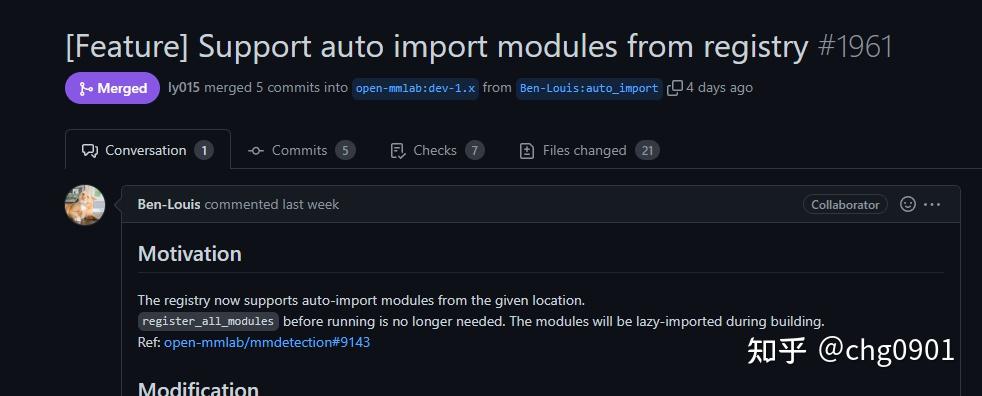982x396 pixels.
Task: Open the ly015 user profile link
Action: 183,88
